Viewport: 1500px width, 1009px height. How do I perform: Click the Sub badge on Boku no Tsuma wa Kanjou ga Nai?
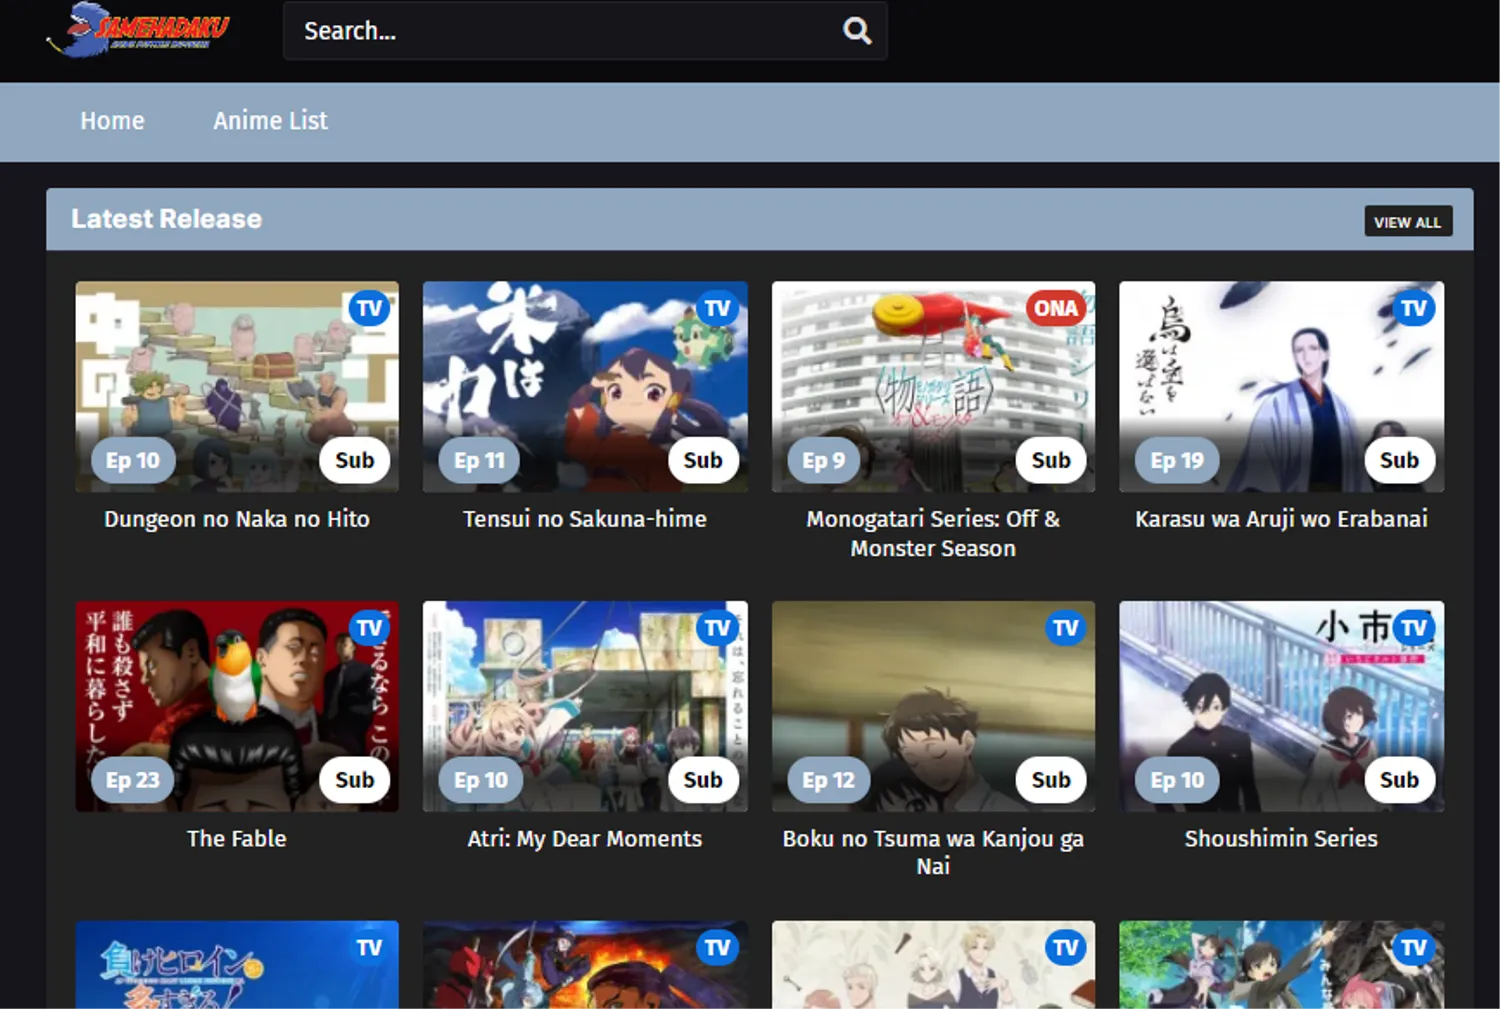(1051, 781)
